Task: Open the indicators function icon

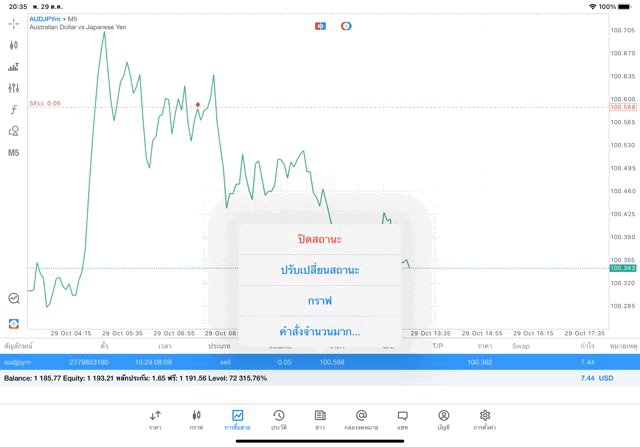Action: coord(13,110)
